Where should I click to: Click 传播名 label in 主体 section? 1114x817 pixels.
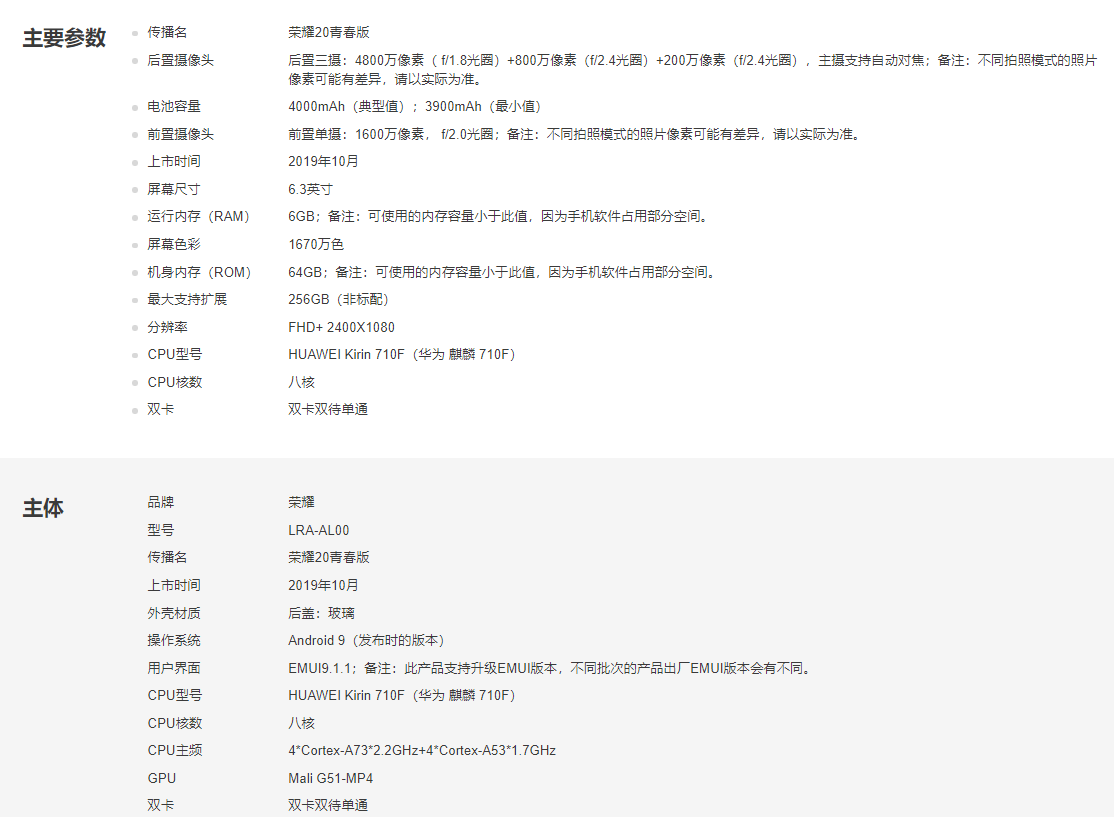pos(167,557)
